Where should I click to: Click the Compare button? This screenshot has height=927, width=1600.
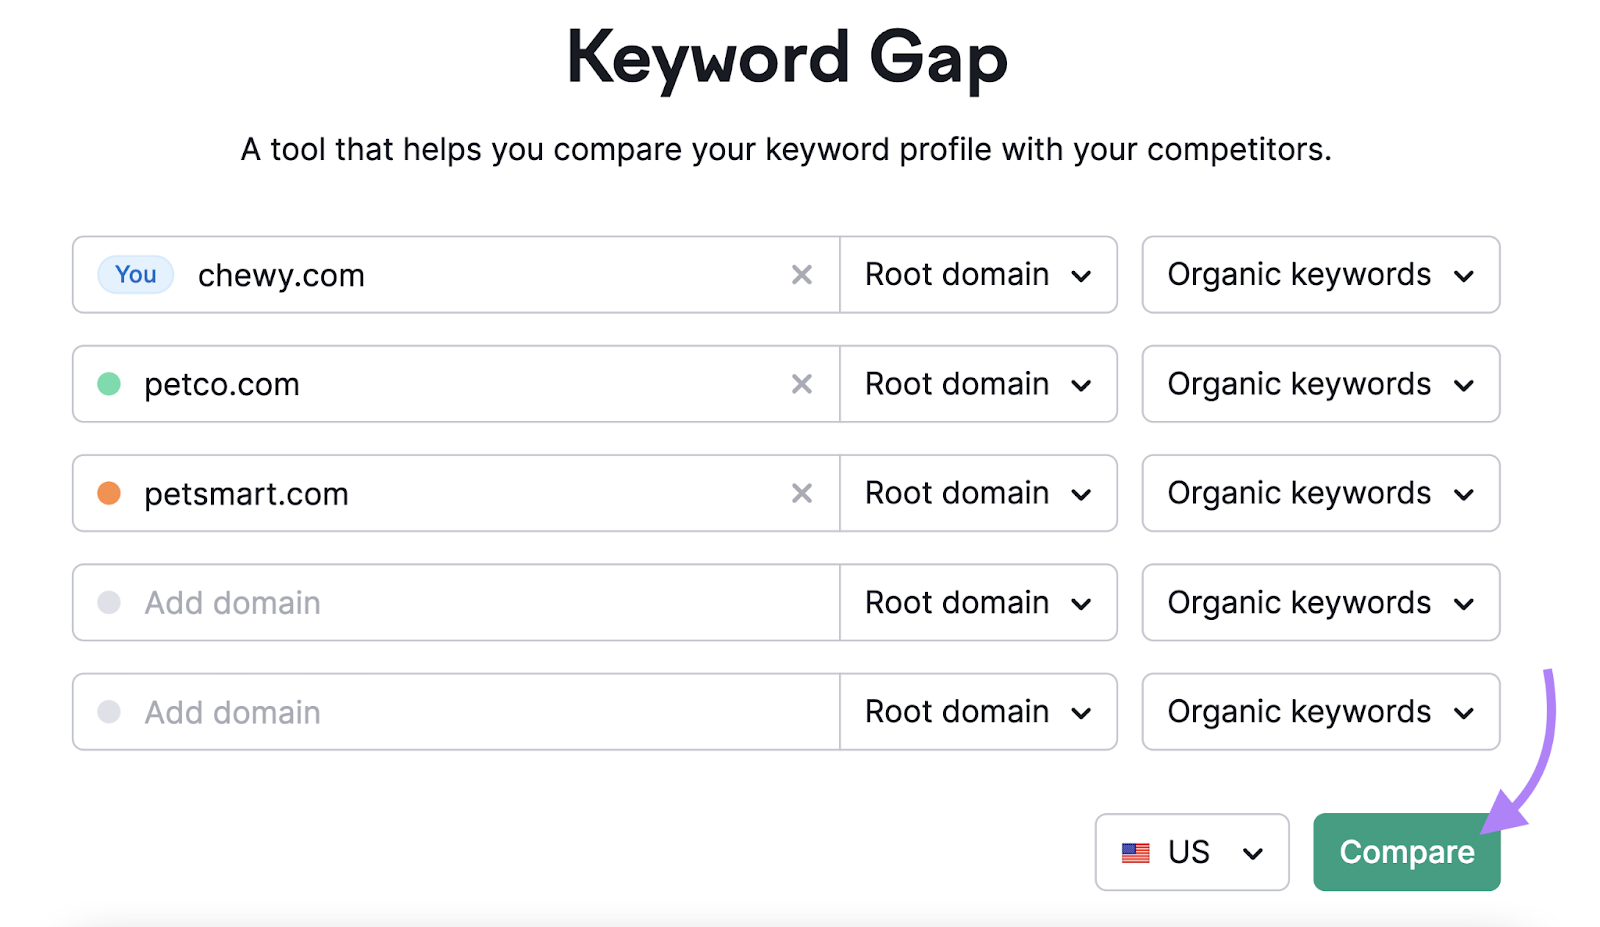tap(1406, 852)
